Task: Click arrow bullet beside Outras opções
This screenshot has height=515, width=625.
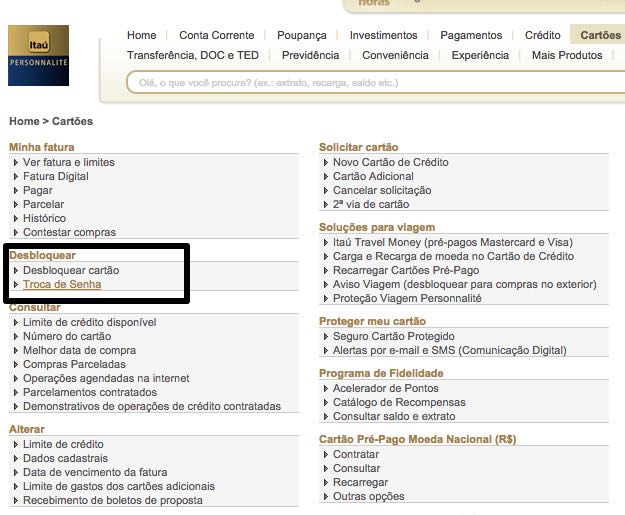Action: pyautogui.click(x=326, y=496)
